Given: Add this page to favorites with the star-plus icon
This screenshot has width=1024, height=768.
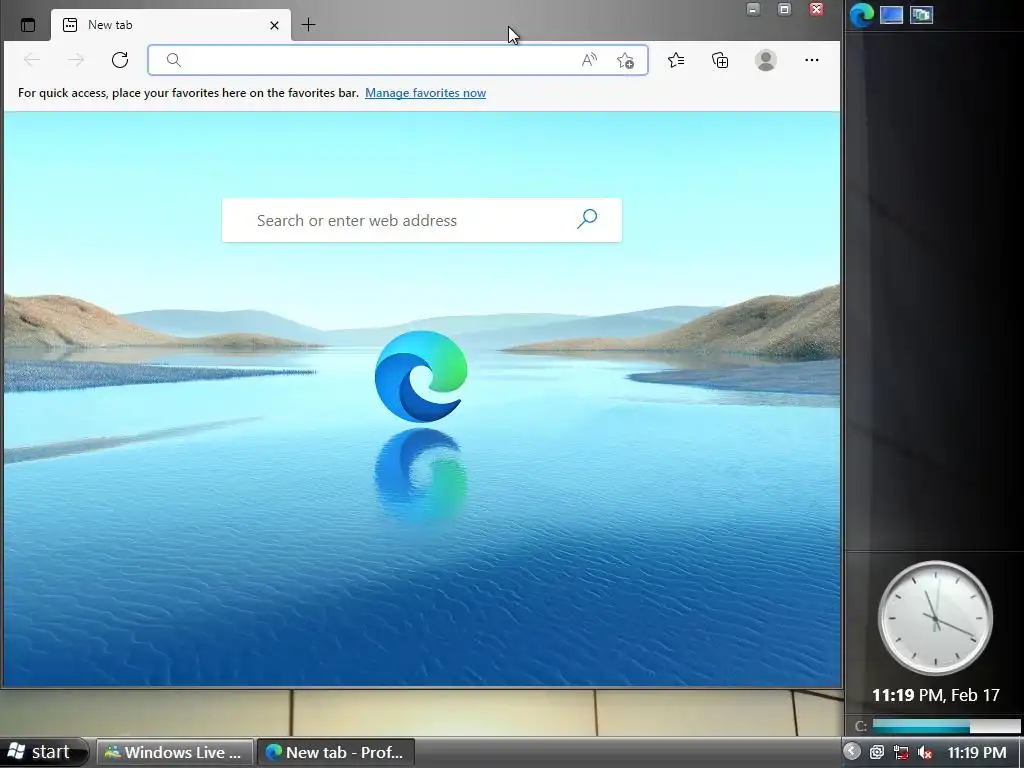Looking at the screenshot, I should [x=626, y=60].
